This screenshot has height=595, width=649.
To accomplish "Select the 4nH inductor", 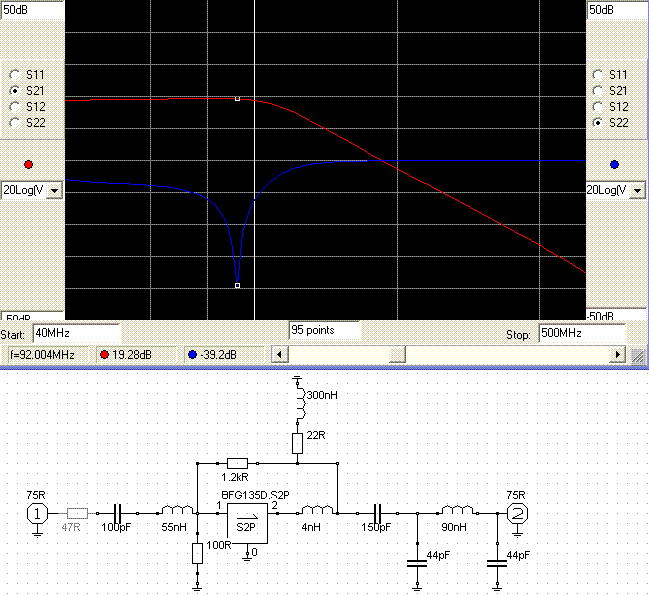I will point(317,510).
